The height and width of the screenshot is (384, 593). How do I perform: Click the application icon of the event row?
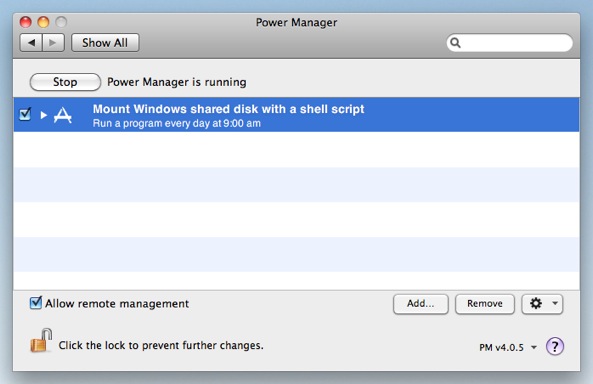(63, 115)
